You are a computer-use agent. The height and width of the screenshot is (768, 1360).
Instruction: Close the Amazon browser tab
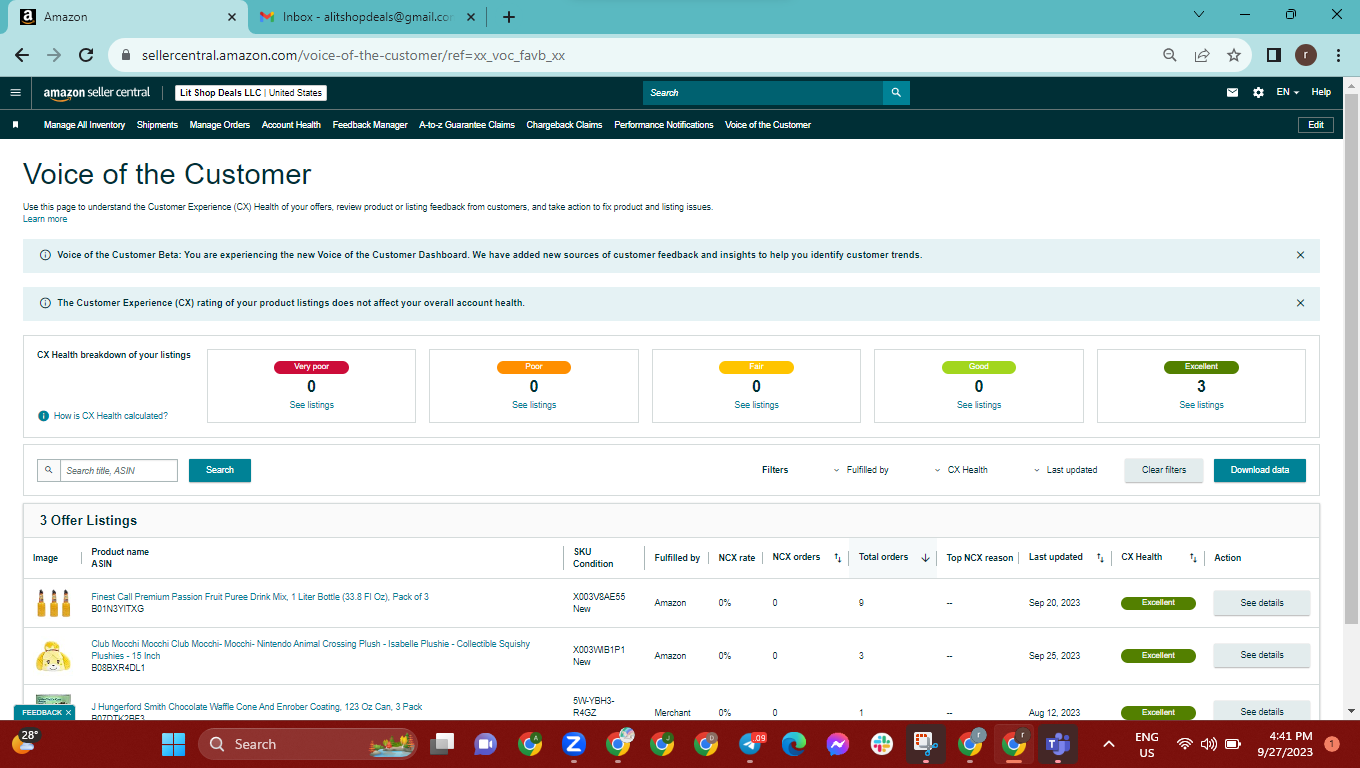click(232, 17)
